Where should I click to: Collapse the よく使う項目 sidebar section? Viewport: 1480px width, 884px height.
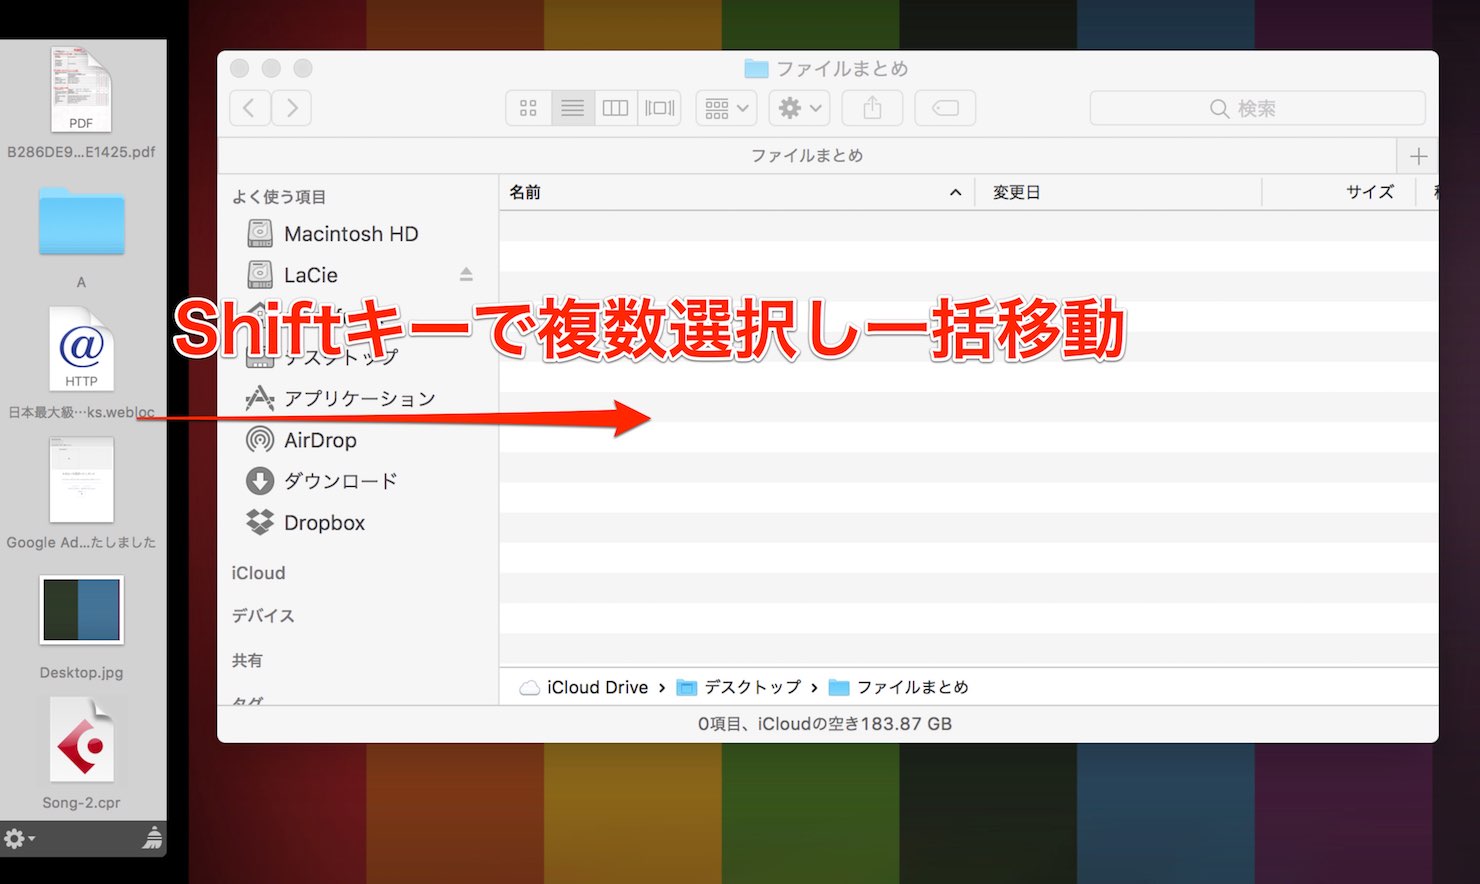279,197
